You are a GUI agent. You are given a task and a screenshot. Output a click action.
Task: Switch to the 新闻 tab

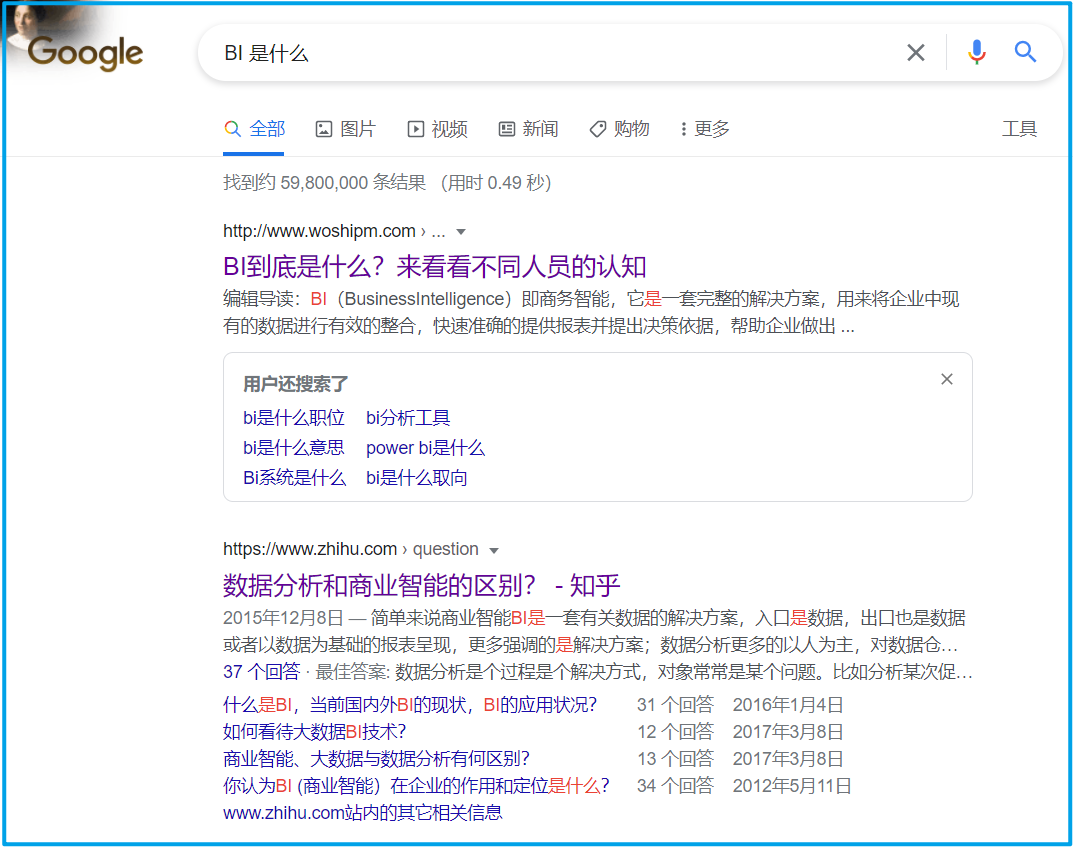pos(528,129)
